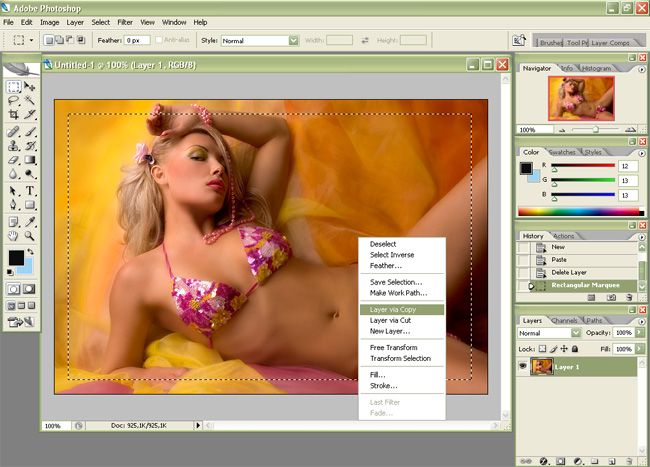
Task: Toggle Layer 1 visibility eye
Action: (x=522, y=366)
